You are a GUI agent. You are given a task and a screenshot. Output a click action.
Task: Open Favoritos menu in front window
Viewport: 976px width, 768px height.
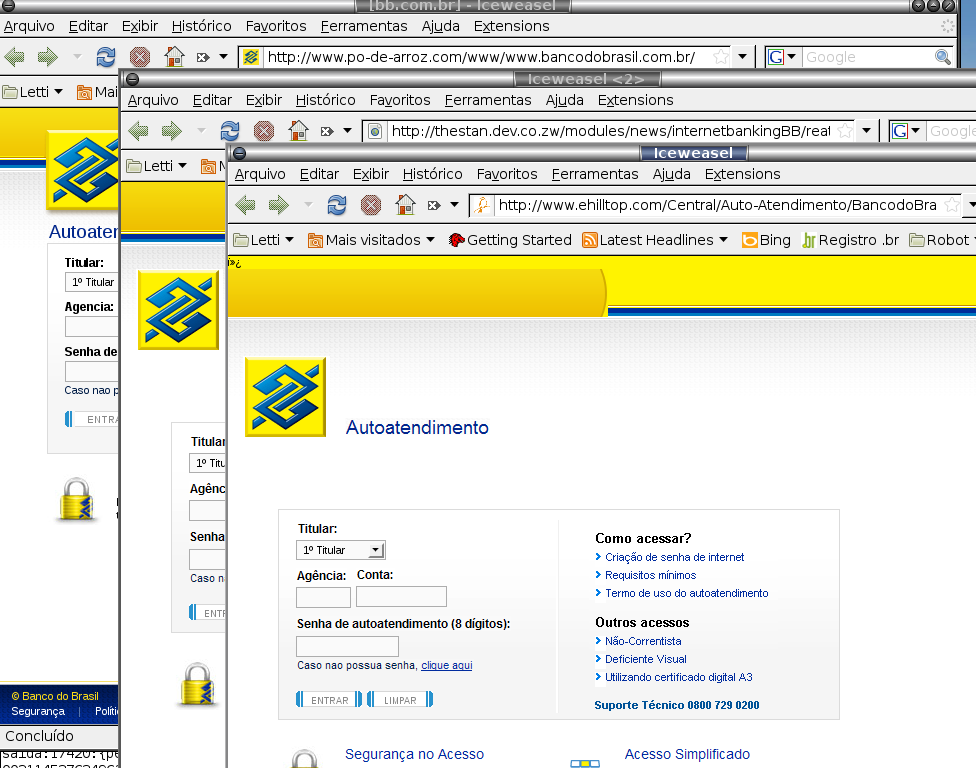(507, 174)
